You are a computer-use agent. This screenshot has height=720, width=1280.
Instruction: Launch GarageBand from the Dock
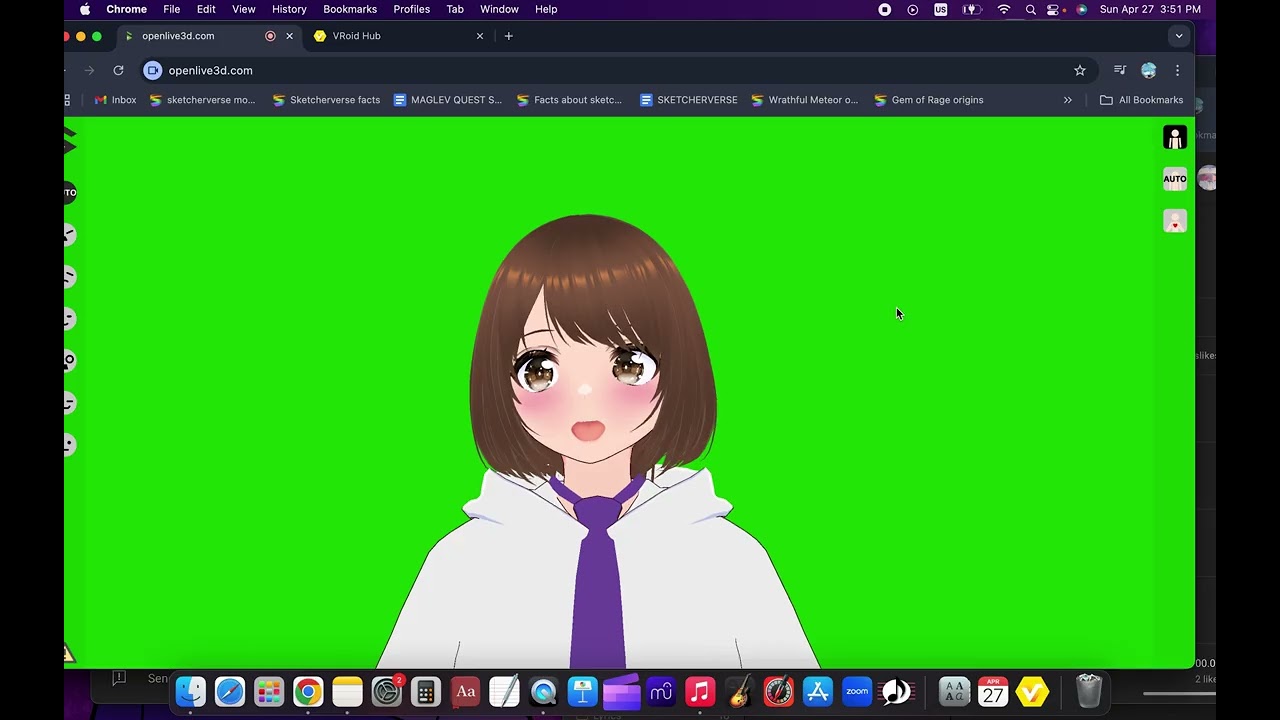tap(739, 692)
